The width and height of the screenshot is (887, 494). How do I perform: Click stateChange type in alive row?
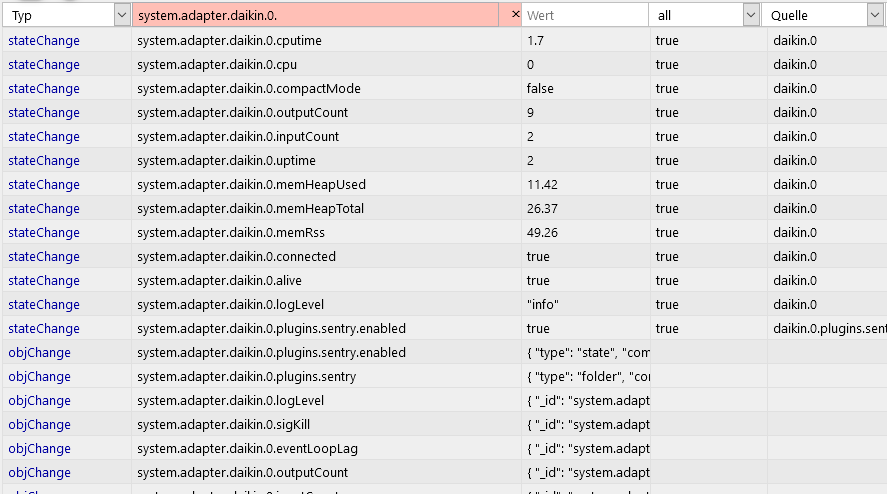coord(44,281)
